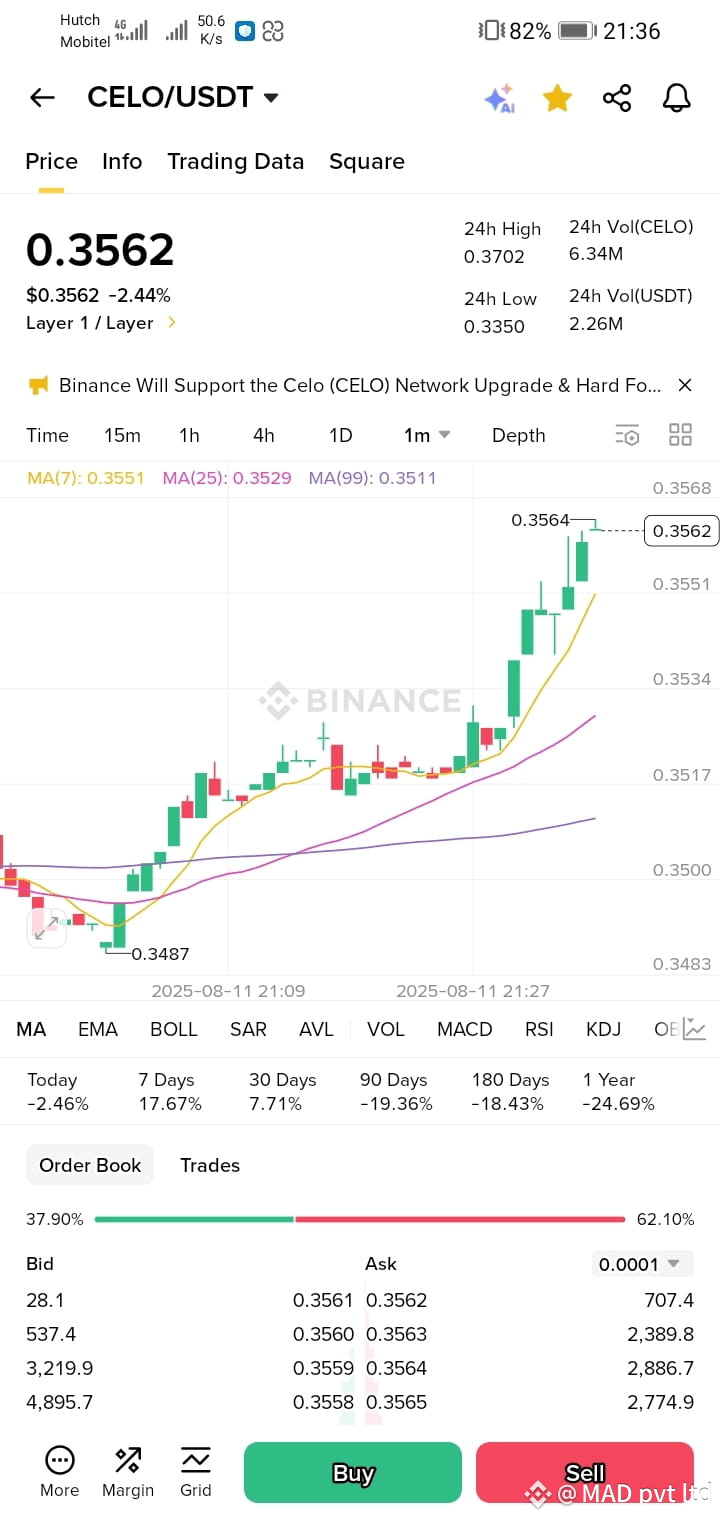Select ask price 0.3562 in order book
Viewport: 720px width, 1520px height.
397,1300
